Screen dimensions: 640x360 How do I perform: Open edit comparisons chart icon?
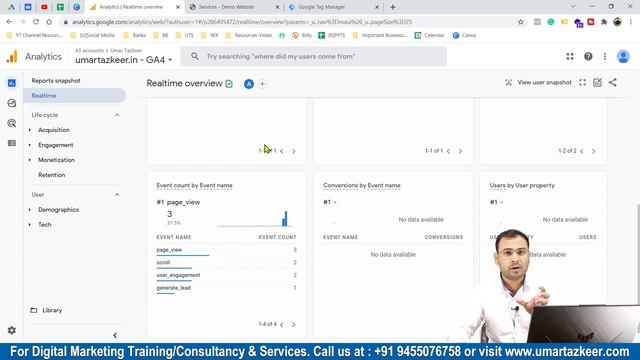[x=597, y=82]
